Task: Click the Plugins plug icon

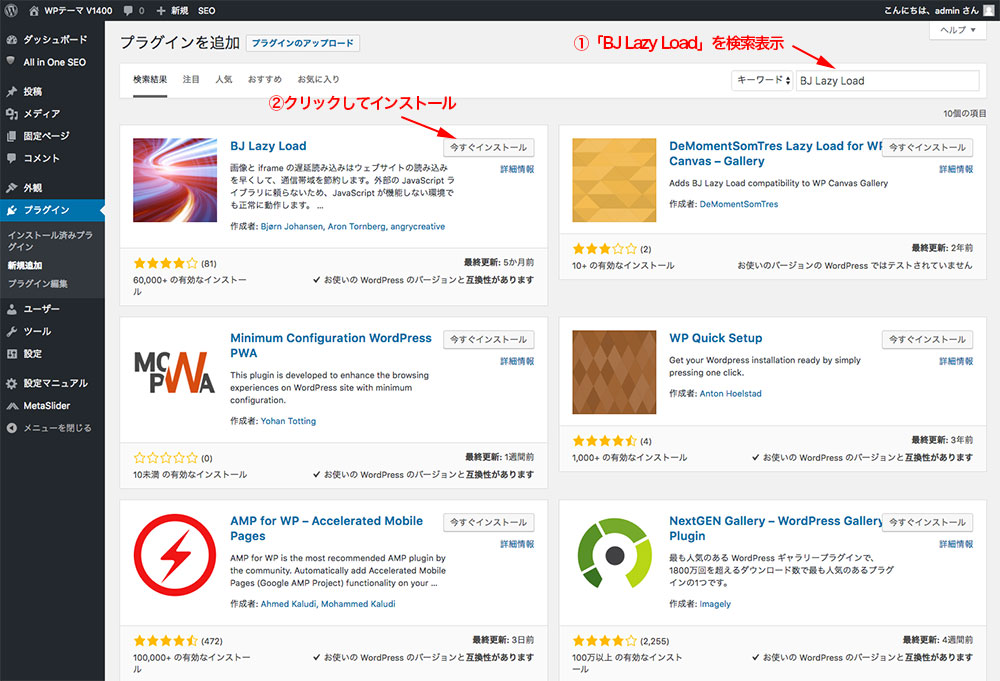Action: click(x=11, y=210)
